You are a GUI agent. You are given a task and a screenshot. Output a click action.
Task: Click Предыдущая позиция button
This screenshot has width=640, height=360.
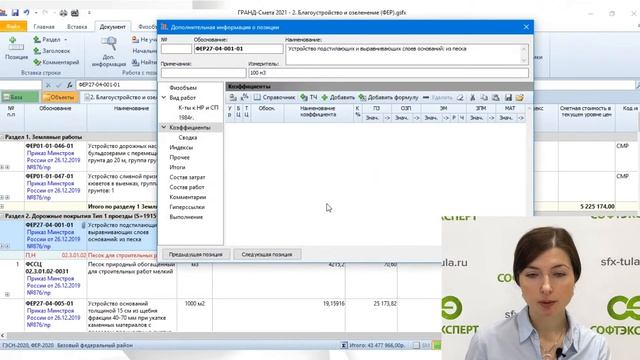pos(196,254)
